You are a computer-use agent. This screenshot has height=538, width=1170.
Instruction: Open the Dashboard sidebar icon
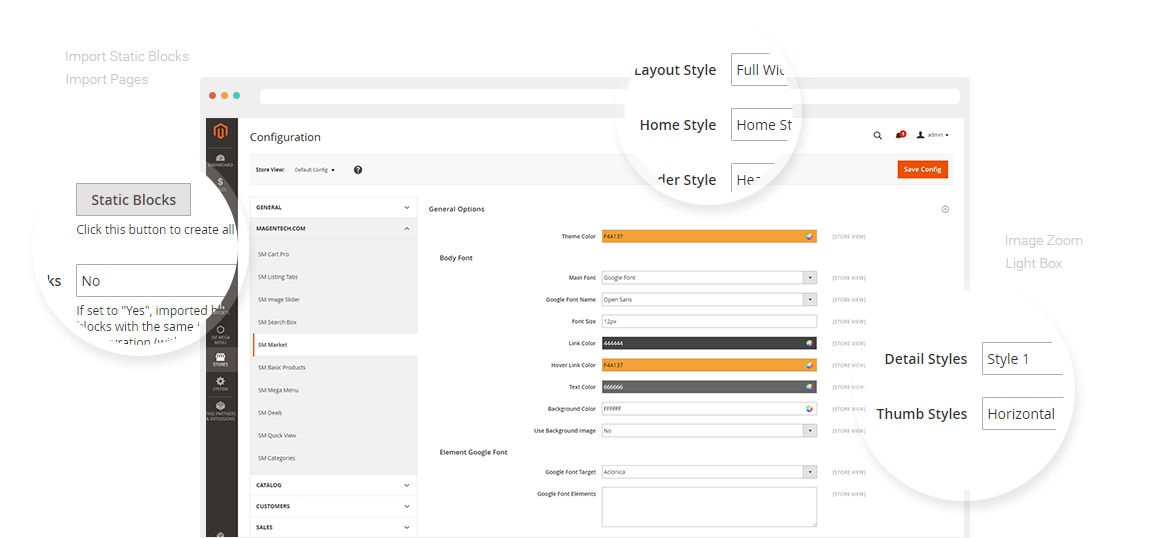220,160
